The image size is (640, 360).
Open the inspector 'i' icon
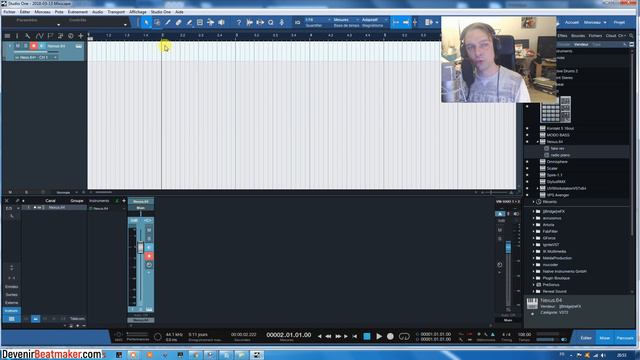click(17, 36)
